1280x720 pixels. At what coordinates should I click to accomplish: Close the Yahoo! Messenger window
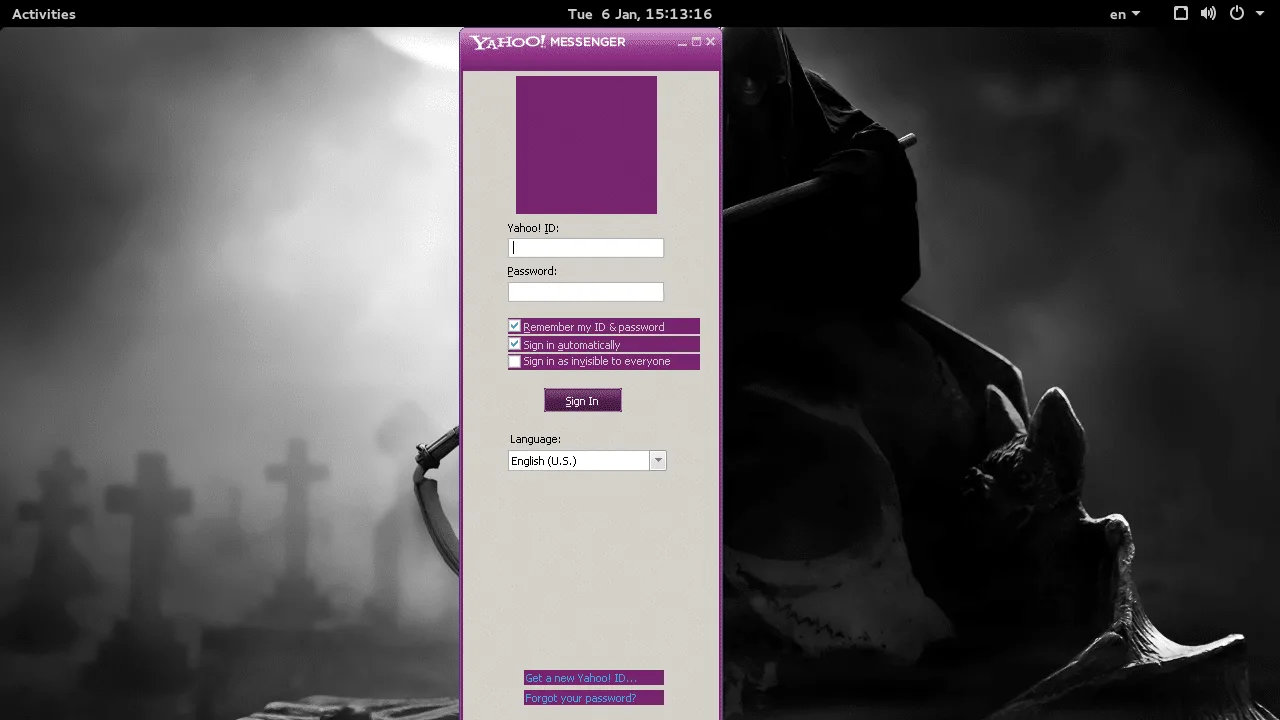point(711,42)
